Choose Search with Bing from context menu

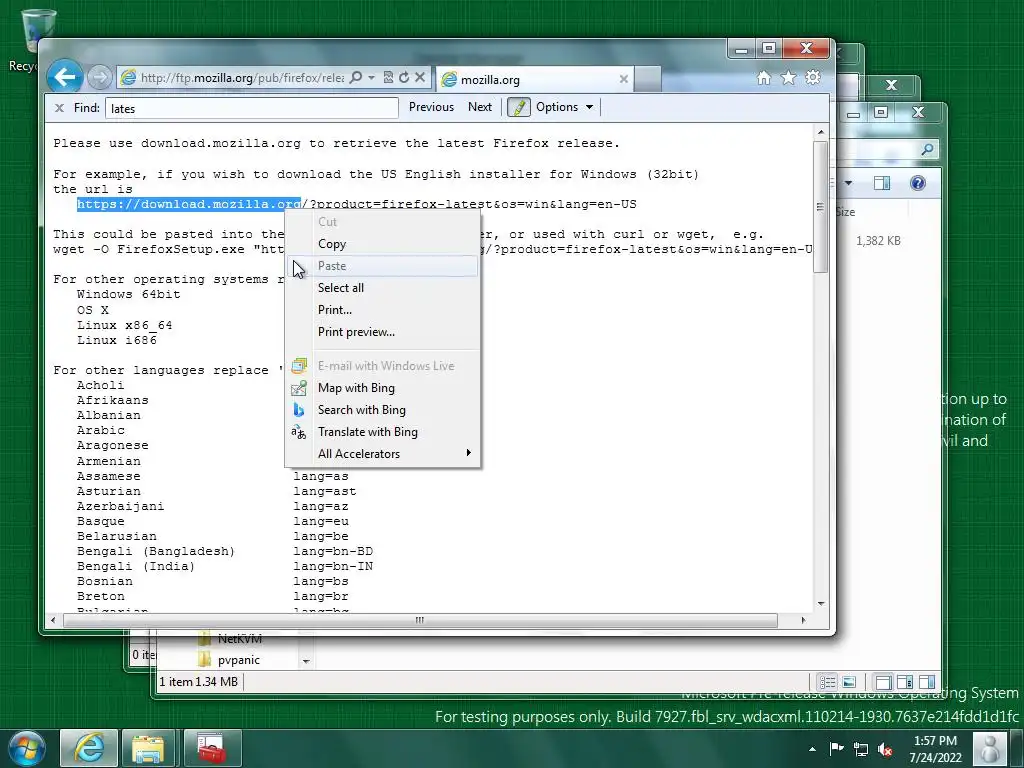point(381,410)
